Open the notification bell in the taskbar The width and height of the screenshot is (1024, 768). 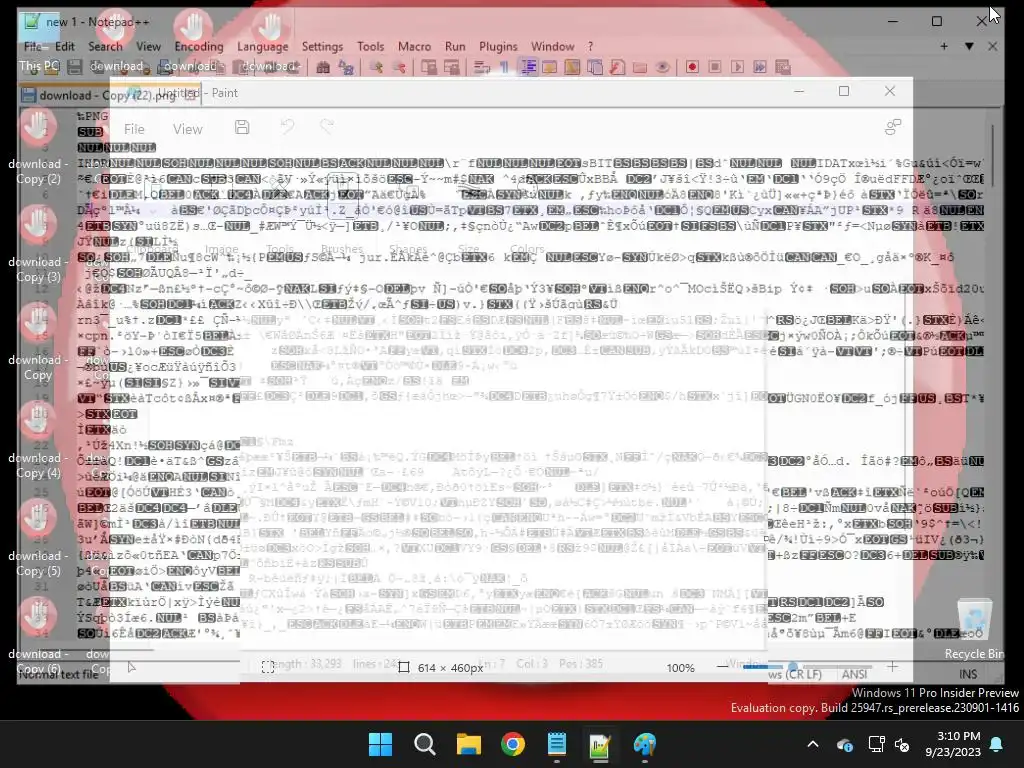coord(997,744)
